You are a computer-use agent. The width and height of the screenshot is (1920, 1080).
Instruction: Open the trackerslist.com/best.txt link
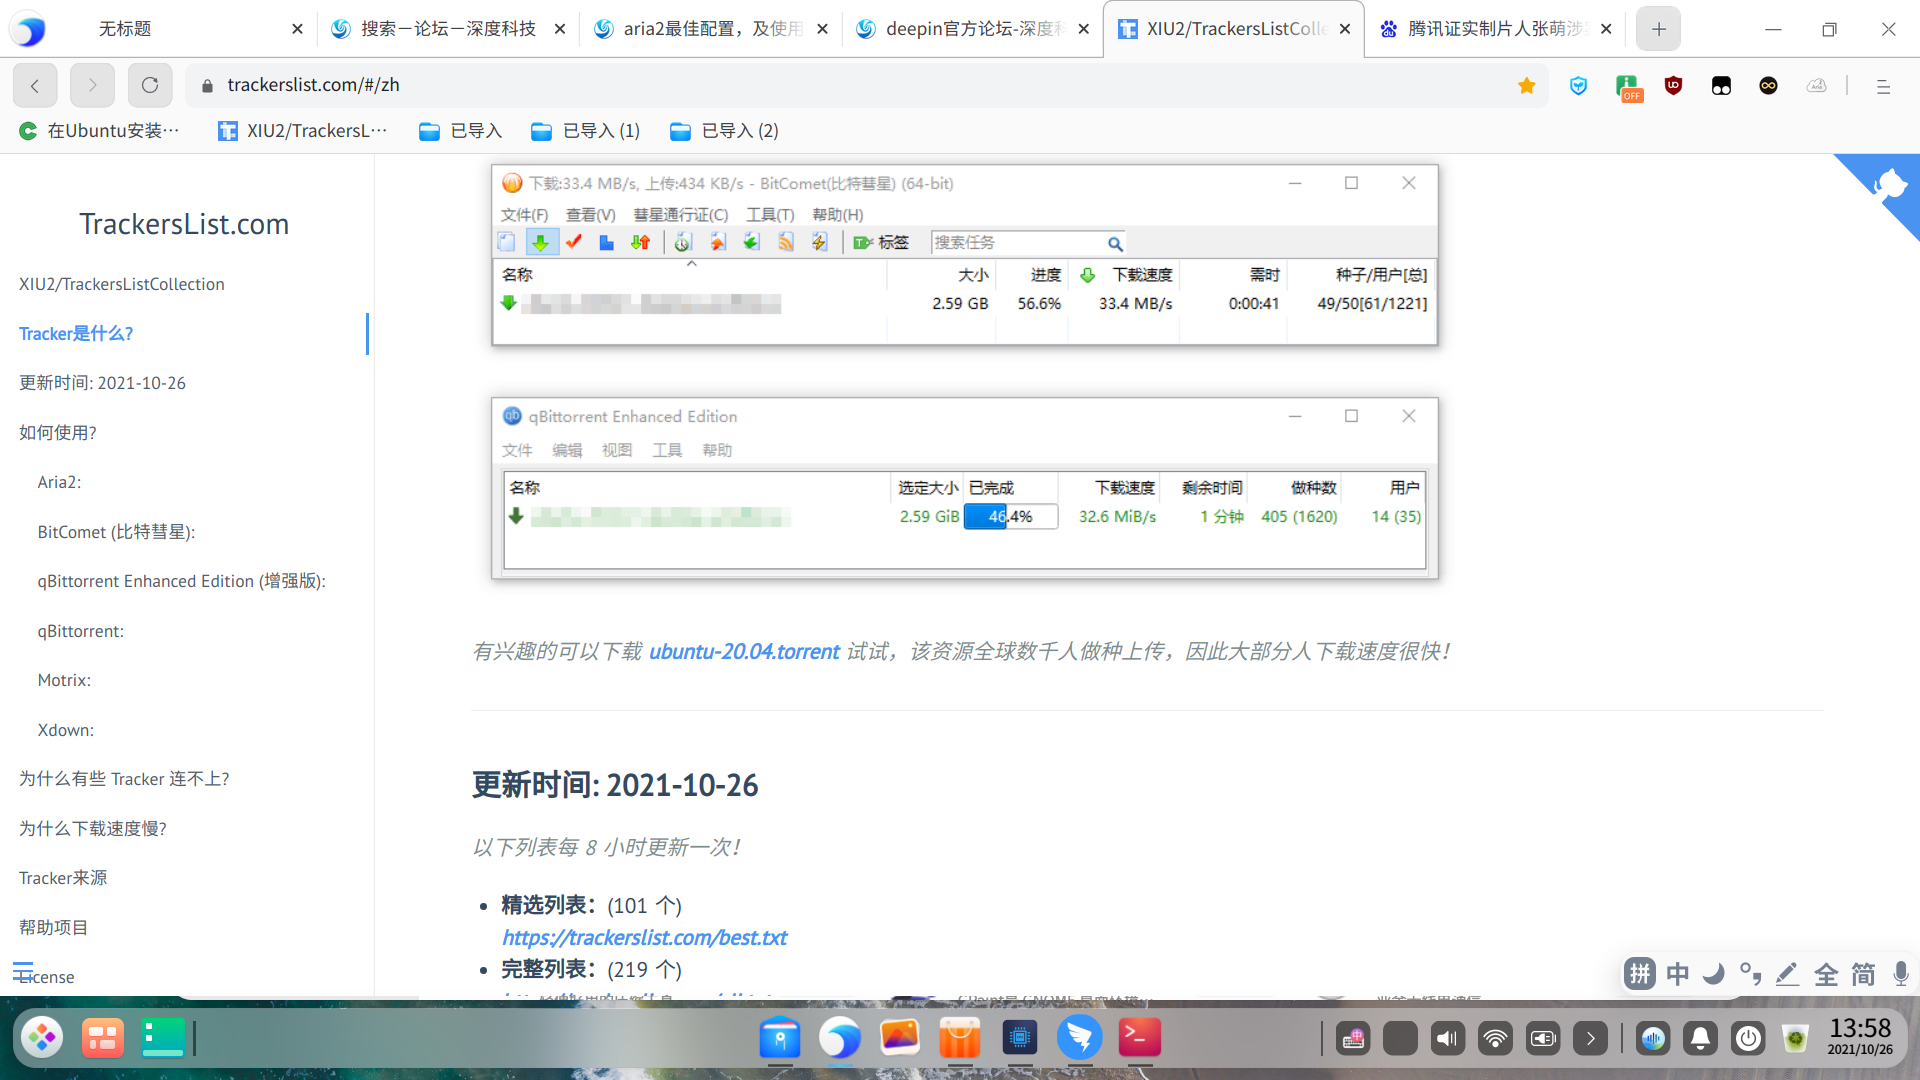[x=644, y=938]
